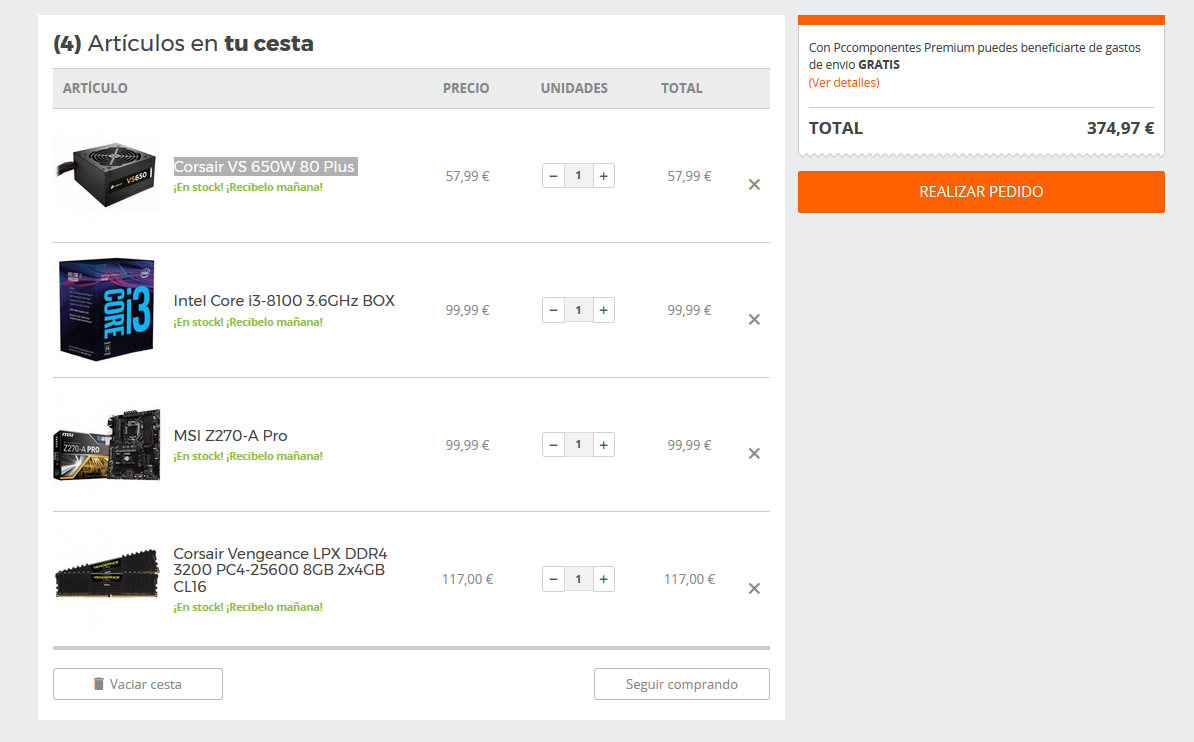Click the 117,00 € unit price of Corsair Vengeance
The width and height of the screenshot is (1194, 742).
468,579
